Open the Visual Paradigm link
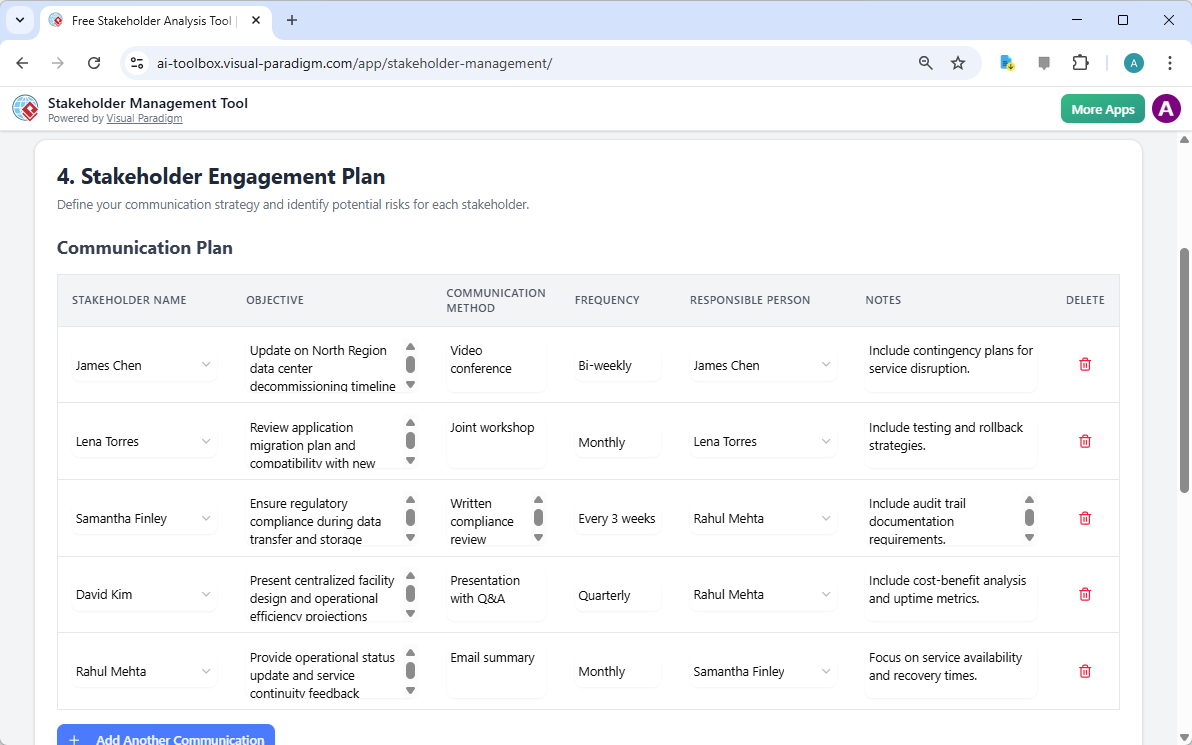 [144, 118]
